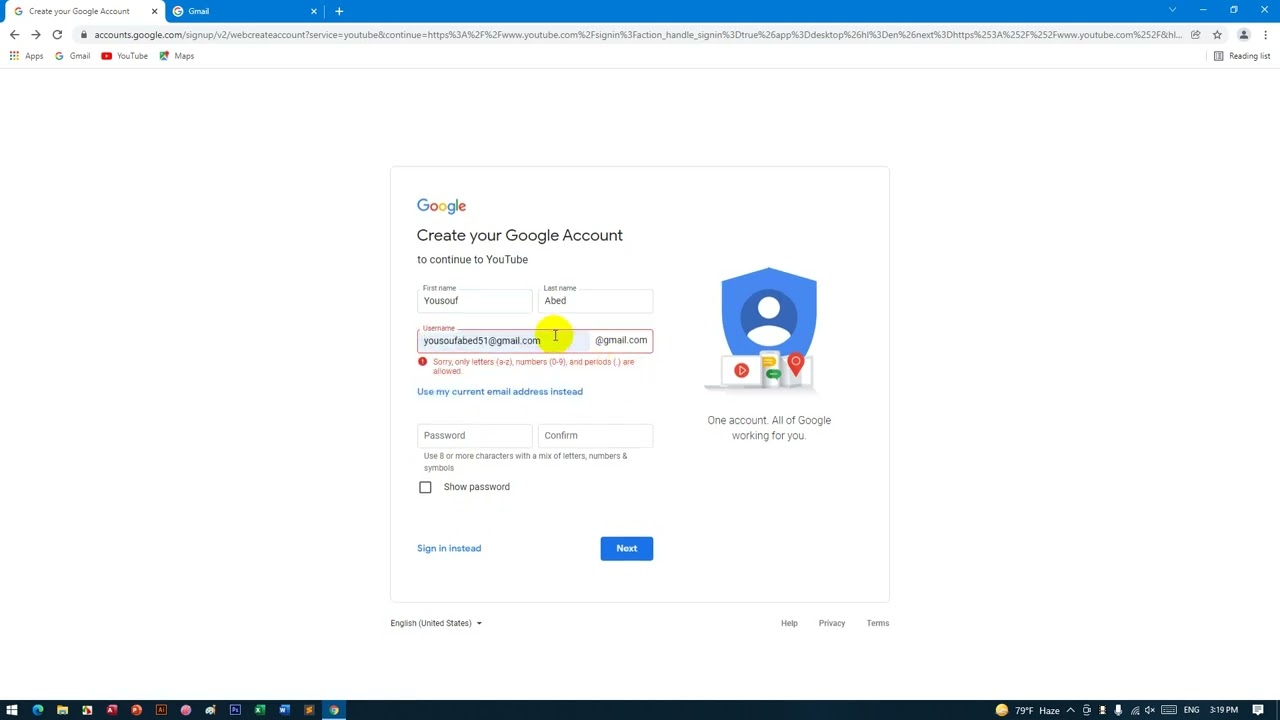
Task: Open the Apps grid in bookmarks bar
Action: pos(26,56)
